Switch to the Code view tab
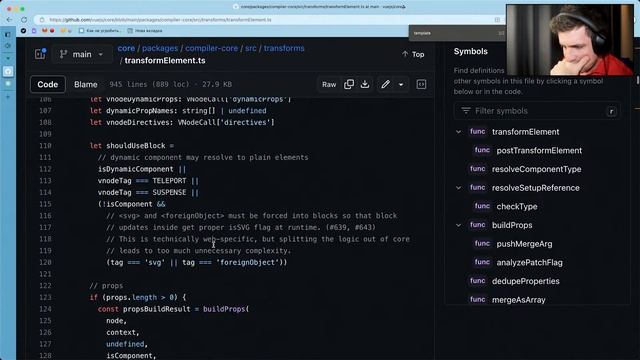640x360 pixels. pyautogui.click(x=48, y=84)
